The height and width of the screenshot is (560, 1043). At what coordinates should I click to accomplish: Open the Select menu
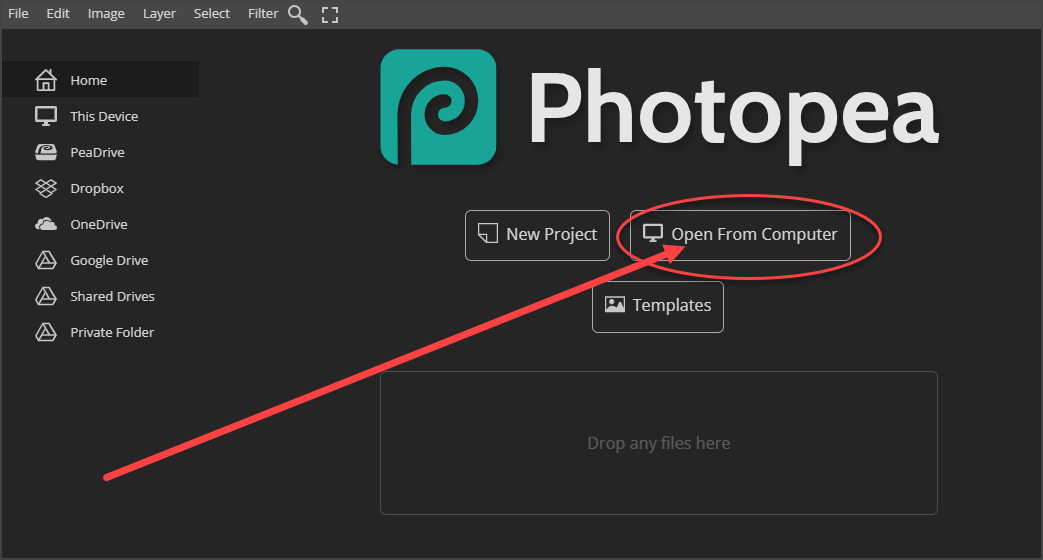coord(212,13)
